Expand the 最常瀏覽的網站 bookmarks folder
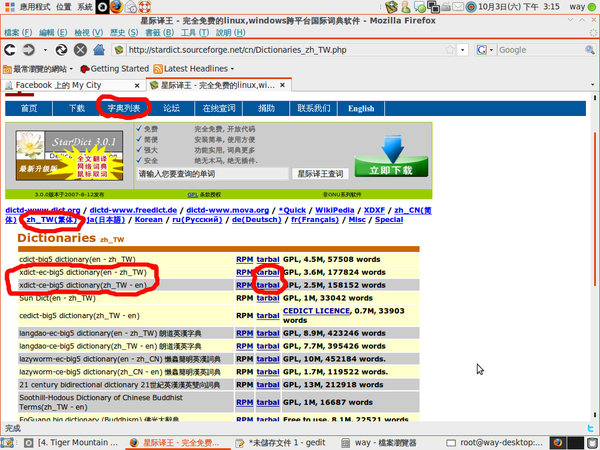This screenshot has width=600, height=450. point(38,69)
